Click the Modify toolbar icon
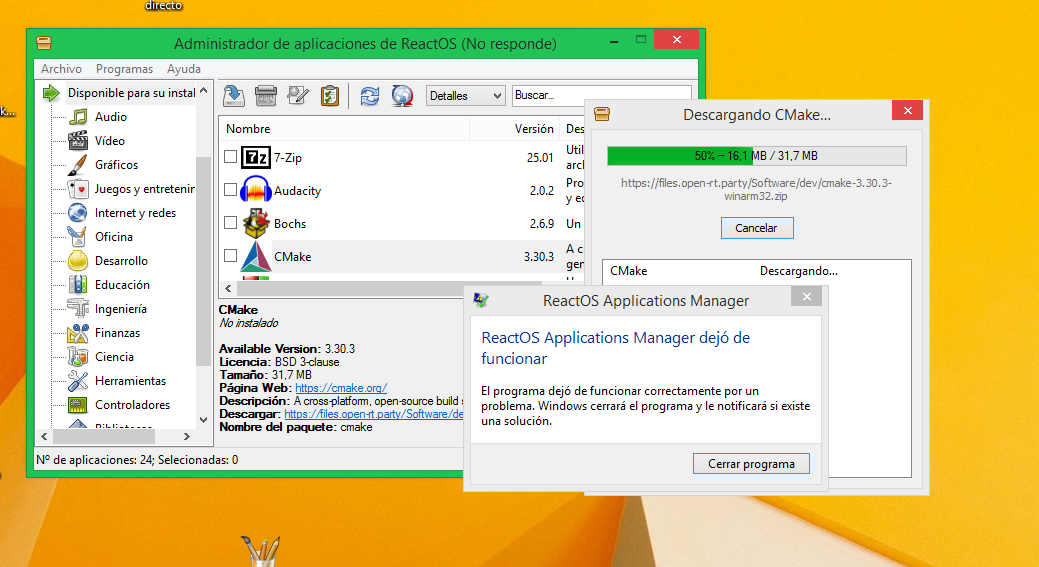This screenshot has height=567, width=1039. pos(297,96)
